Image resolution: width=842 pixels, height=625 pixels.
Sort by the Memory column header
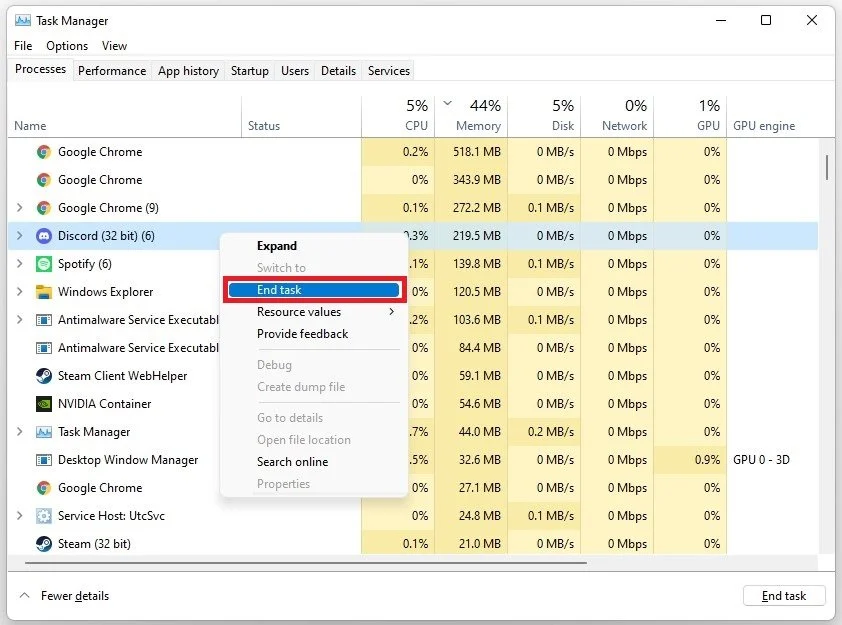click(x=471, y=116)
